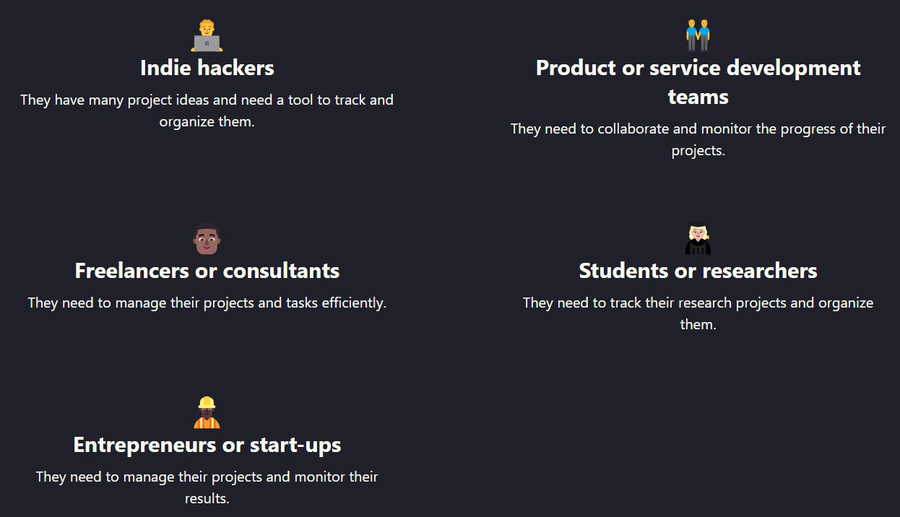Image resolution: width=900 pixels, height=517 pixels.
Task: Click the Freelancers or consultants heading
Action: [207, 271]
